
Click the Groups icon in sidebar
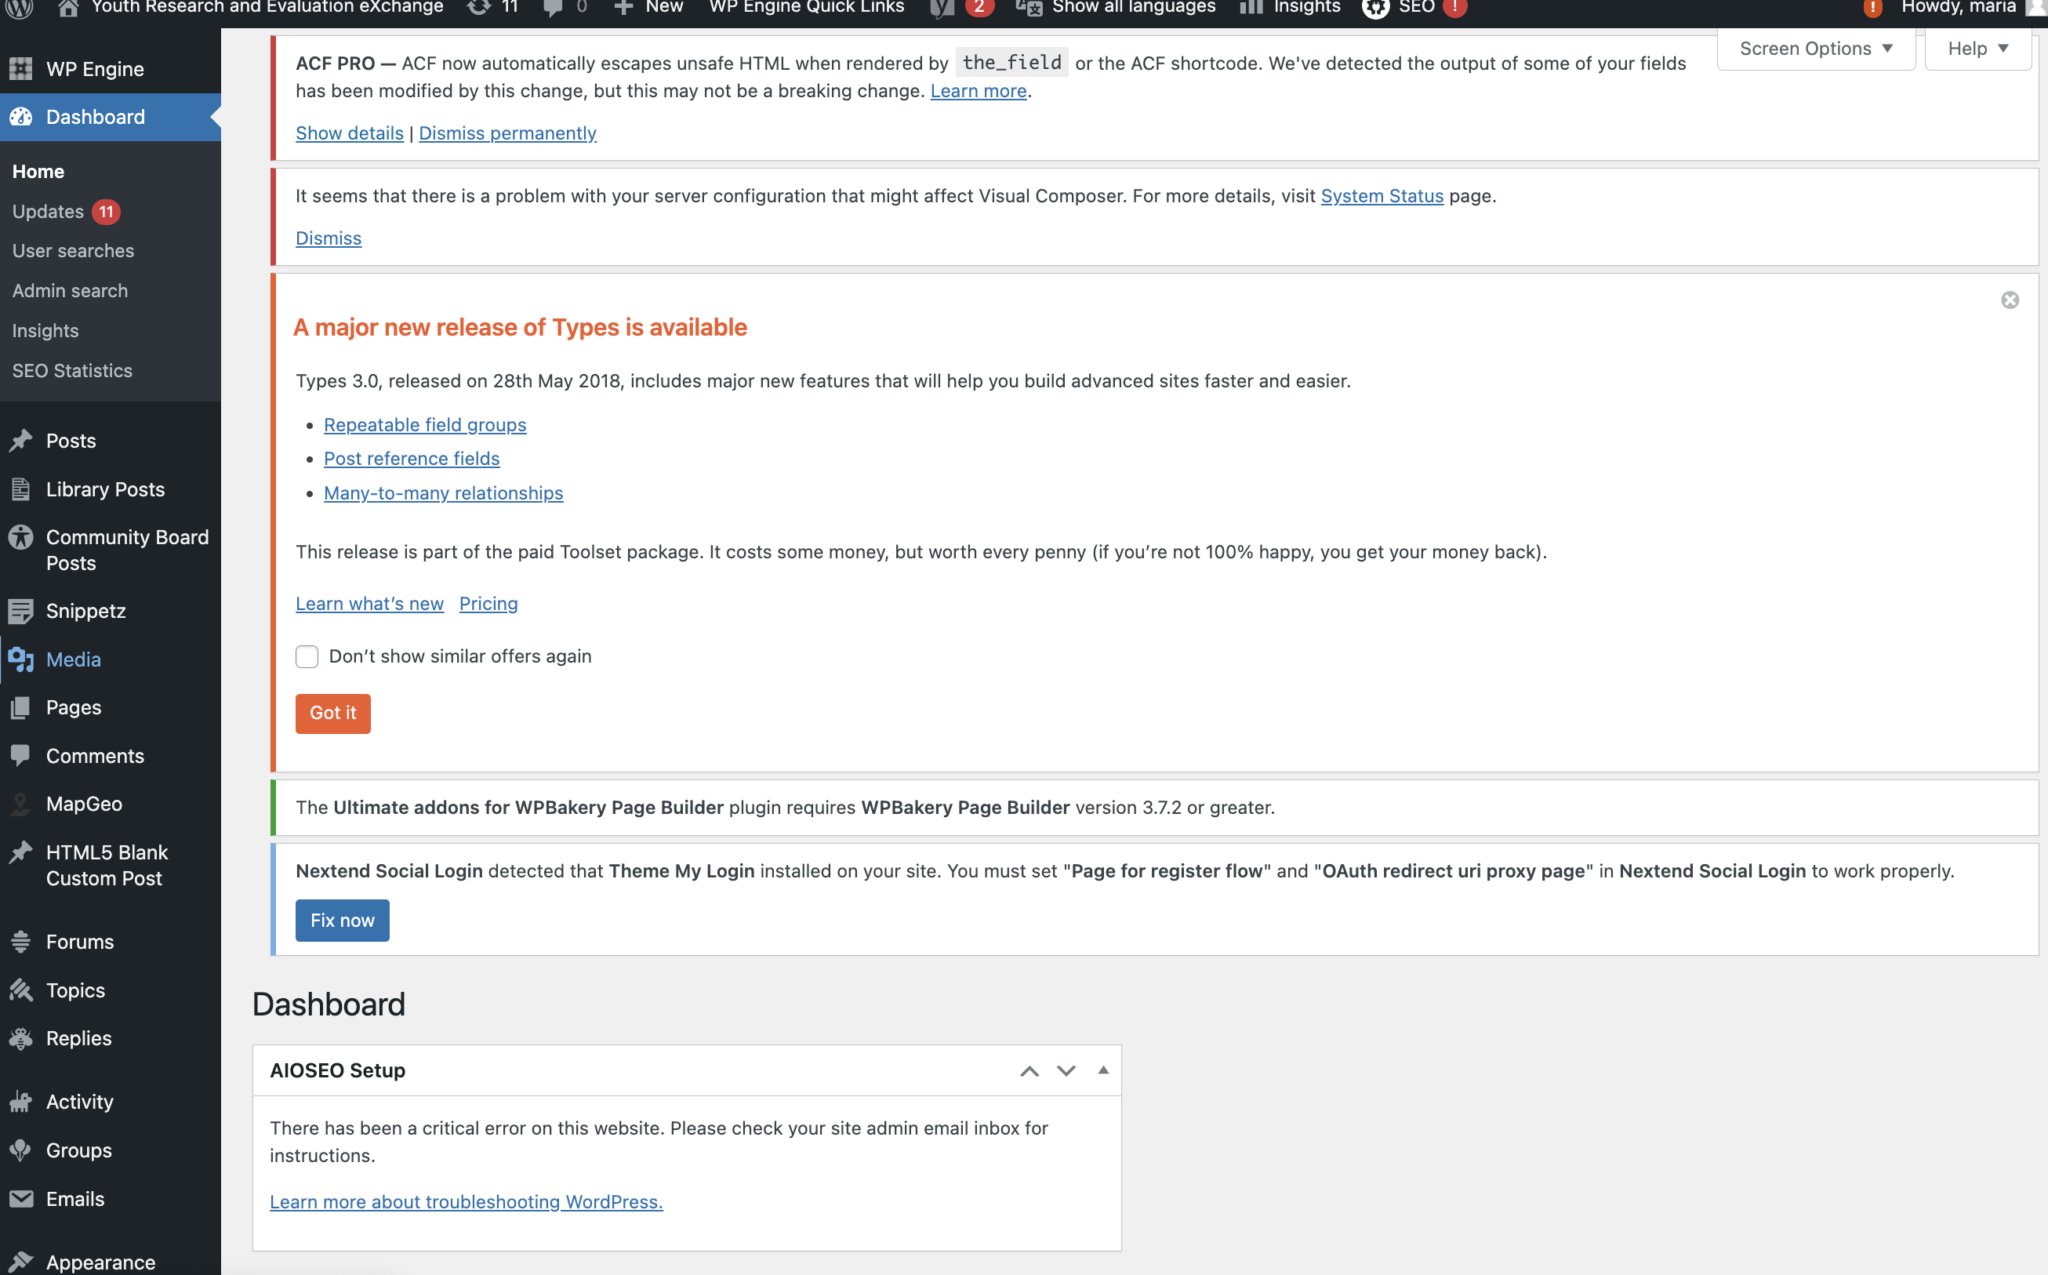coord(21,1150)
